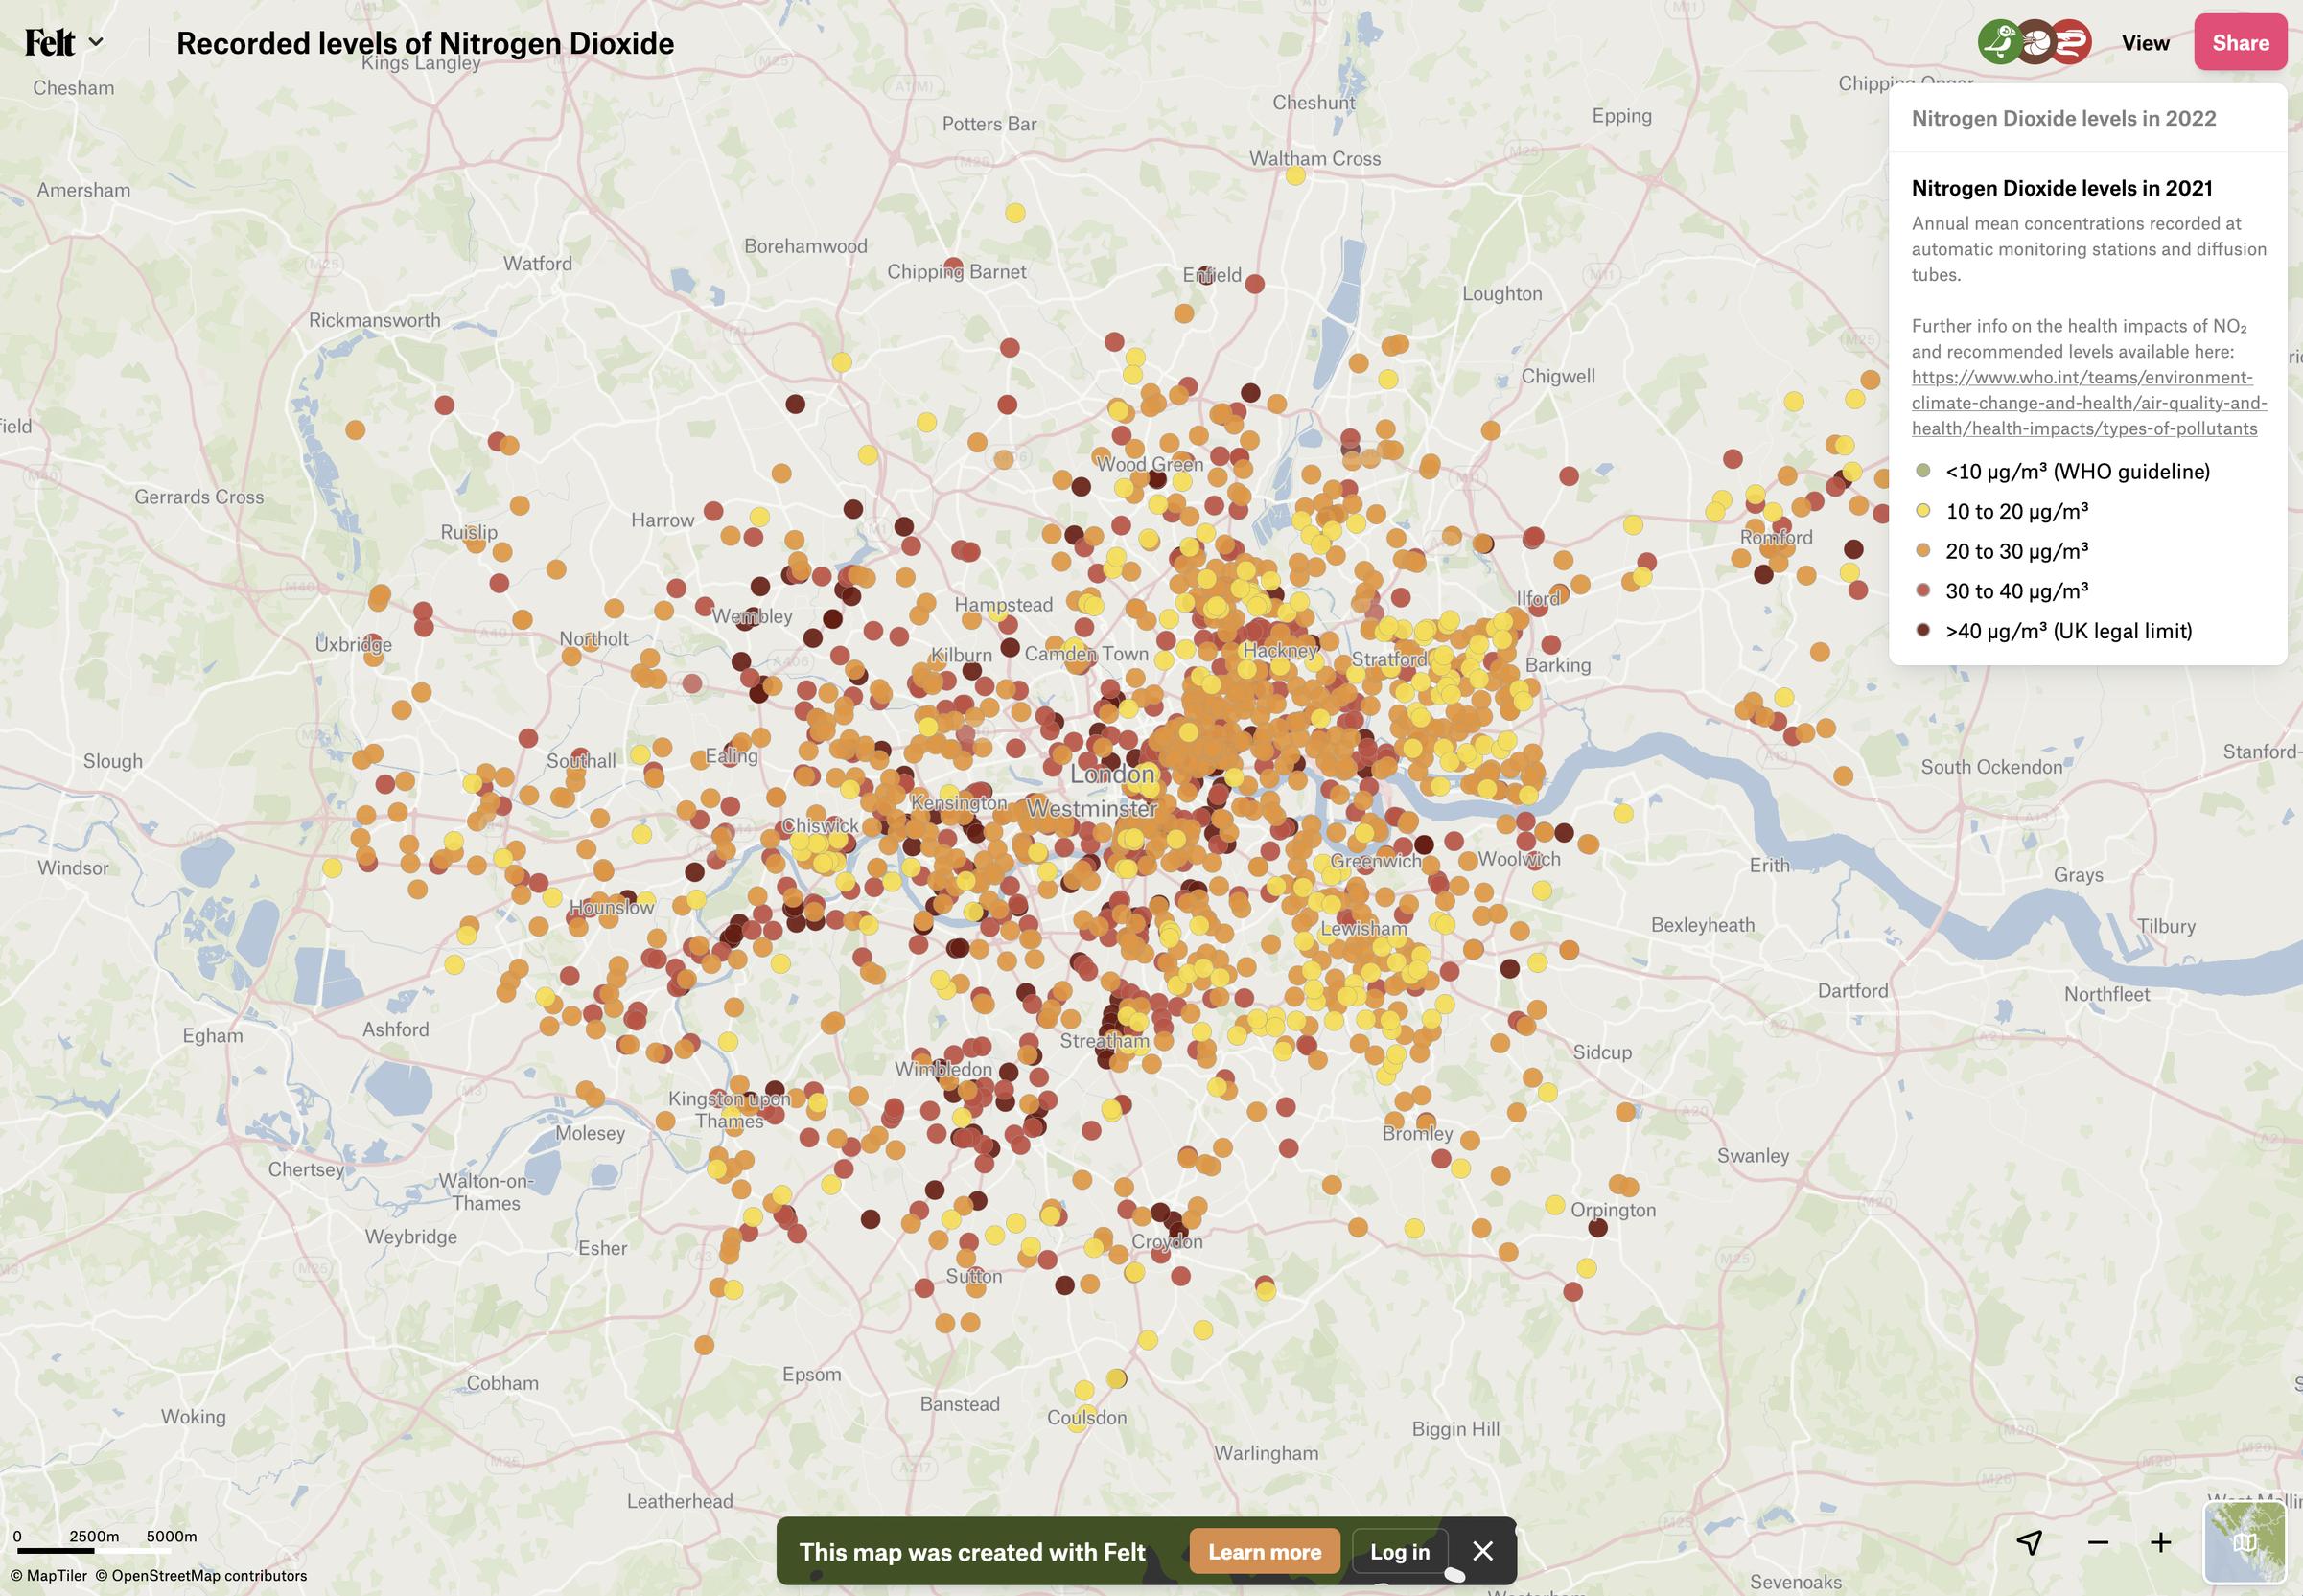Click the Epping map label
This screenshot has width=2303, height=1596.
[x=1622, y=115]
